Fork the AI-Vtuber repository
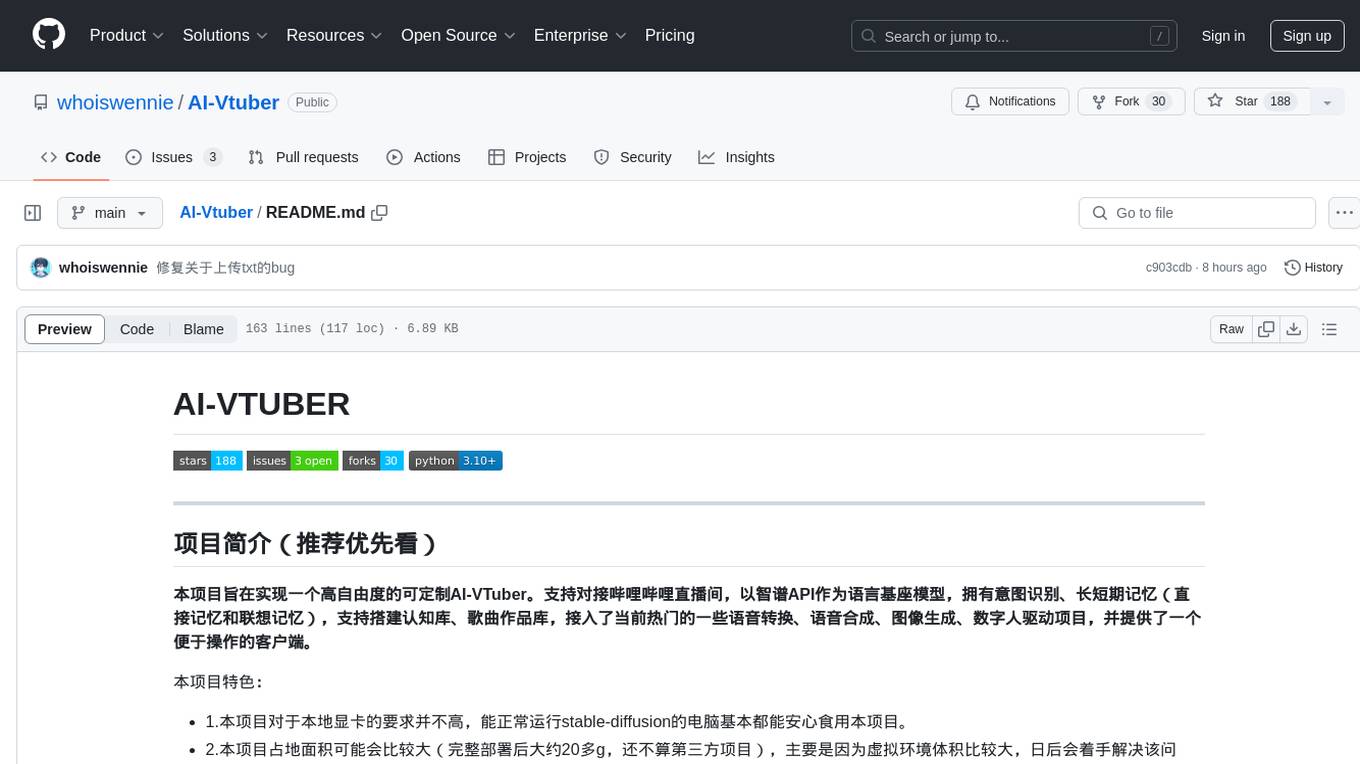 click(x=1131, y=102)
